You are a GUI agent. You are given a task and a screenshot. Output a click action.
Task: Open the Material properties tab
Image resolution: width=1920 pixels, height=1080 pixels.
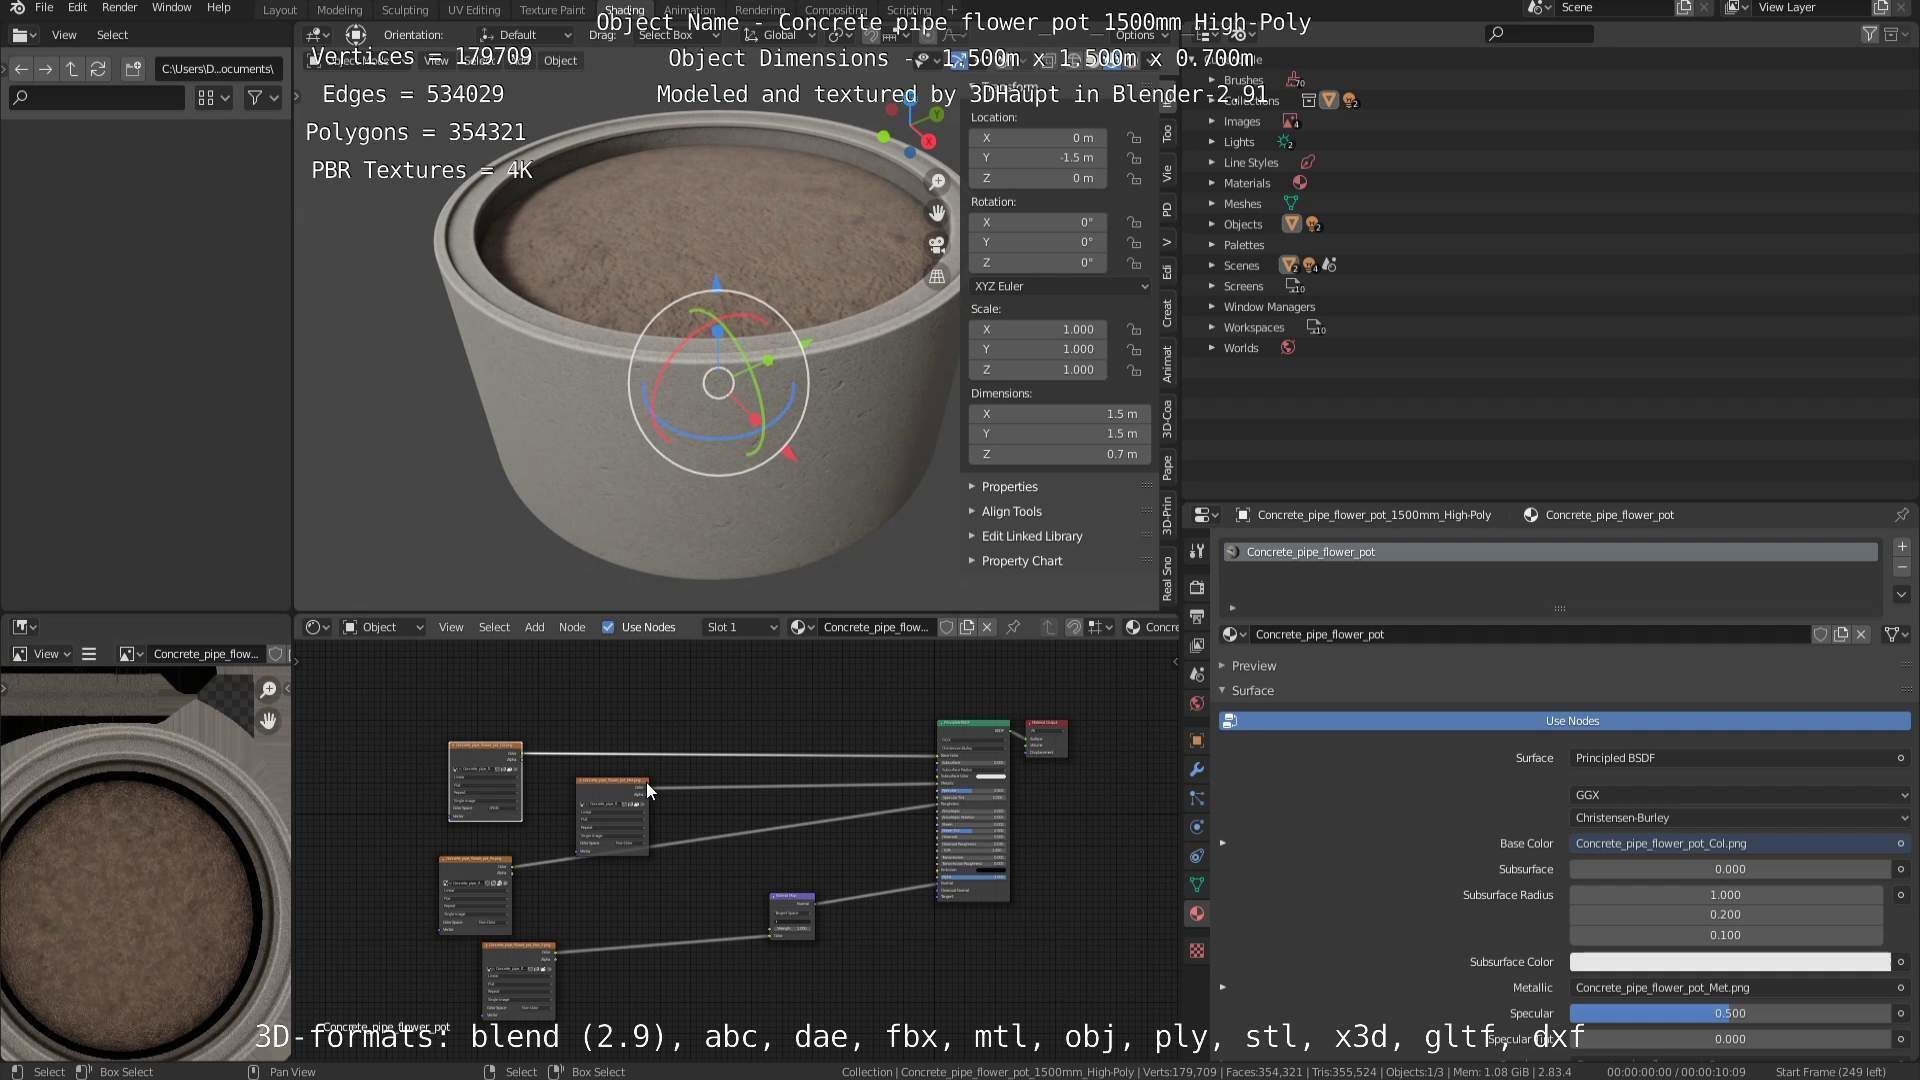click(x=1197, y=913)
